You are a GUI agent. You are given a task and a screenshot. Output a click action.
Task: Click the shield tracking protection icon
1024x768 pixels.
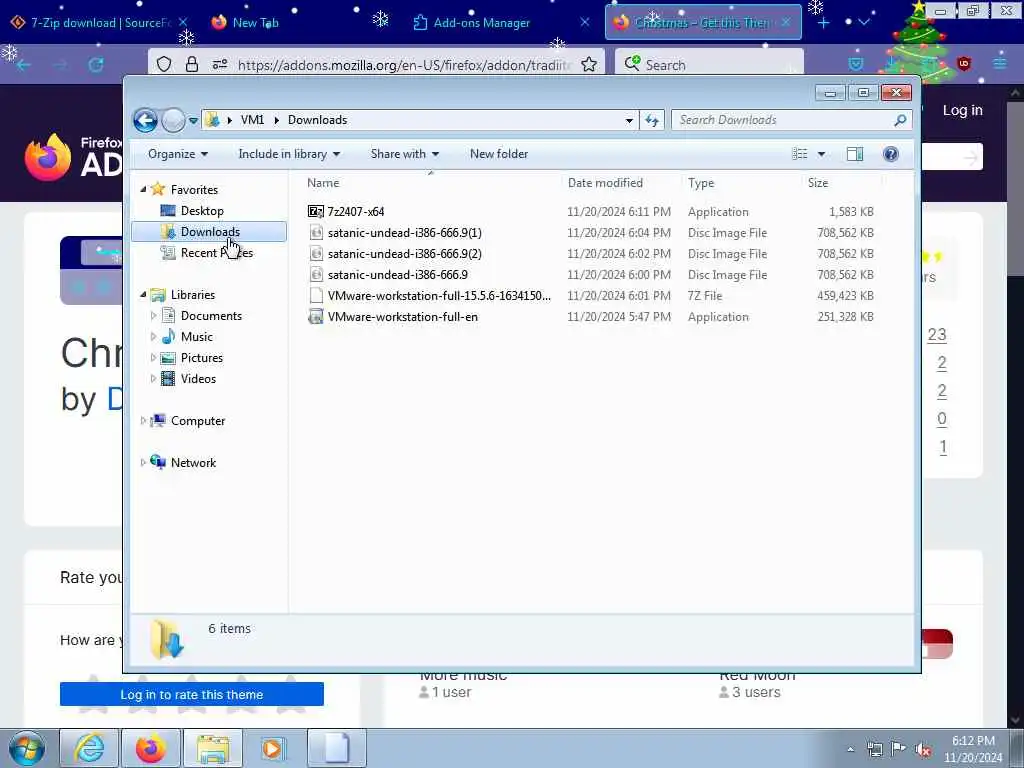point(164,64)
